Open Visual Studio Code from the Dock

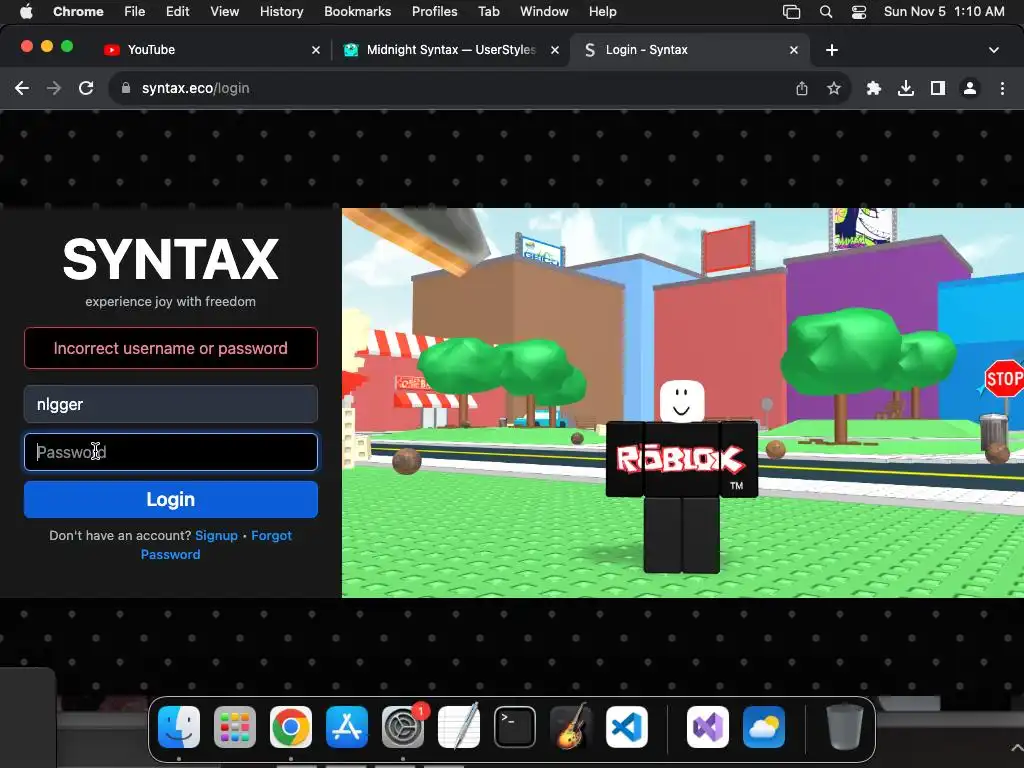pos(627,727)
